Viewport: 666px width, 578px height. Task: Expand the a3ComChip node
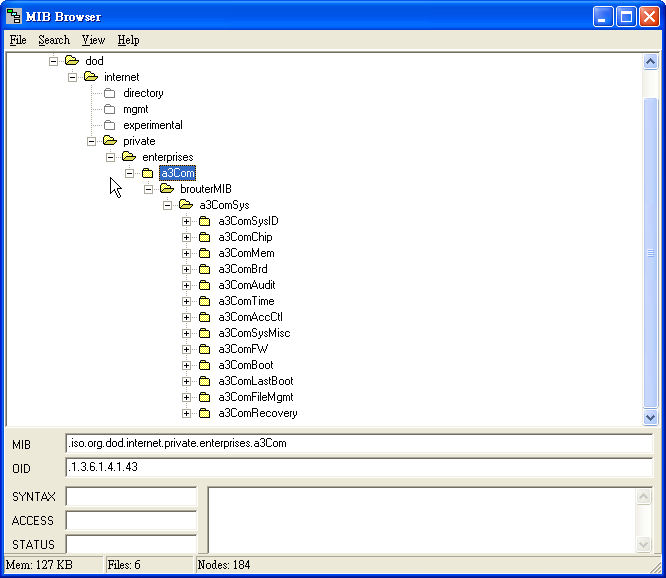pos(186,237)
